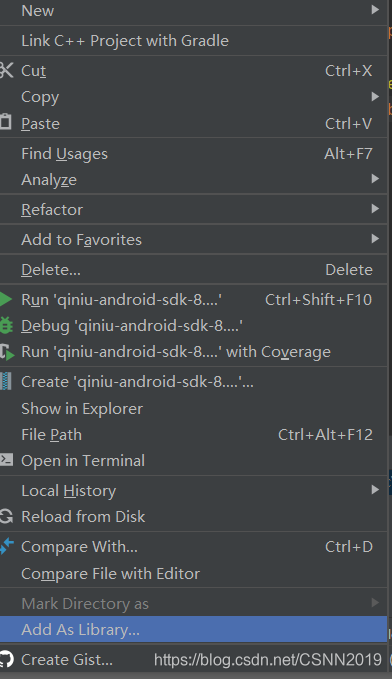Click the terminal icon beside Open in Terminal

coord(6,459)
